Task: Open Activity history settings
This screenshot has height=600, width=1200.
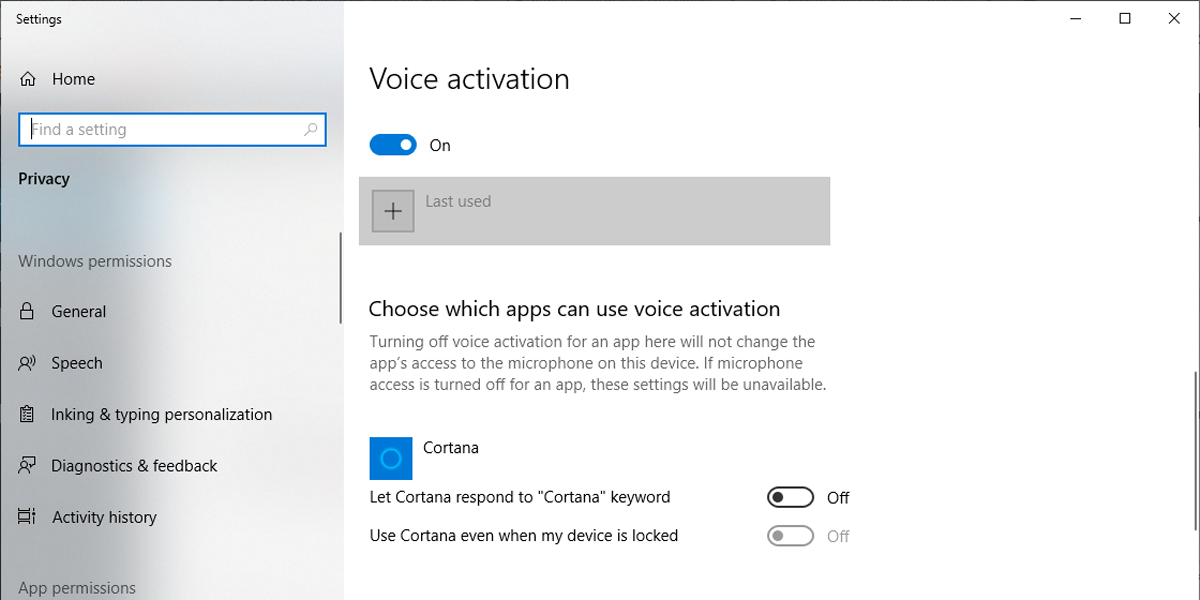Action: (x=104, y=517)
